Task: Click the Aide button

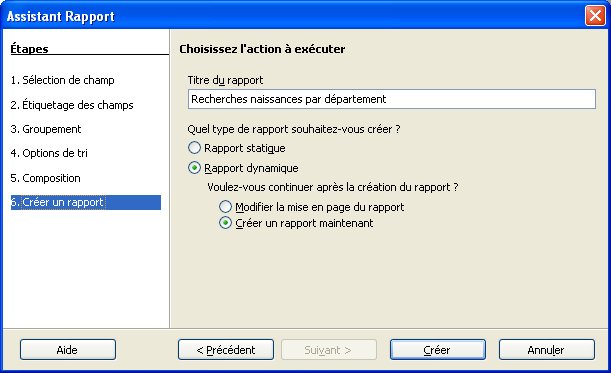Action: 68,350
